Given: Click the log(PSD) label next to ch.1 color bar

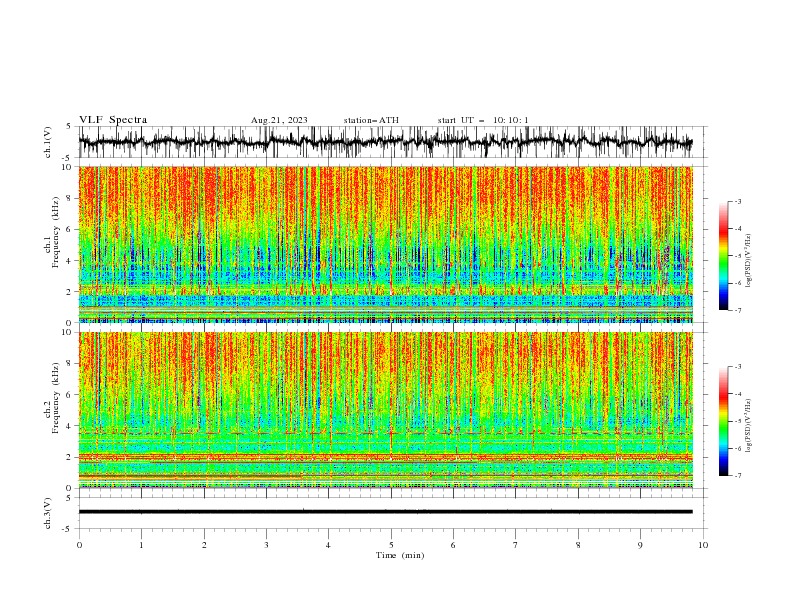Looking at the screenshot, I should [x=748, y=261].
